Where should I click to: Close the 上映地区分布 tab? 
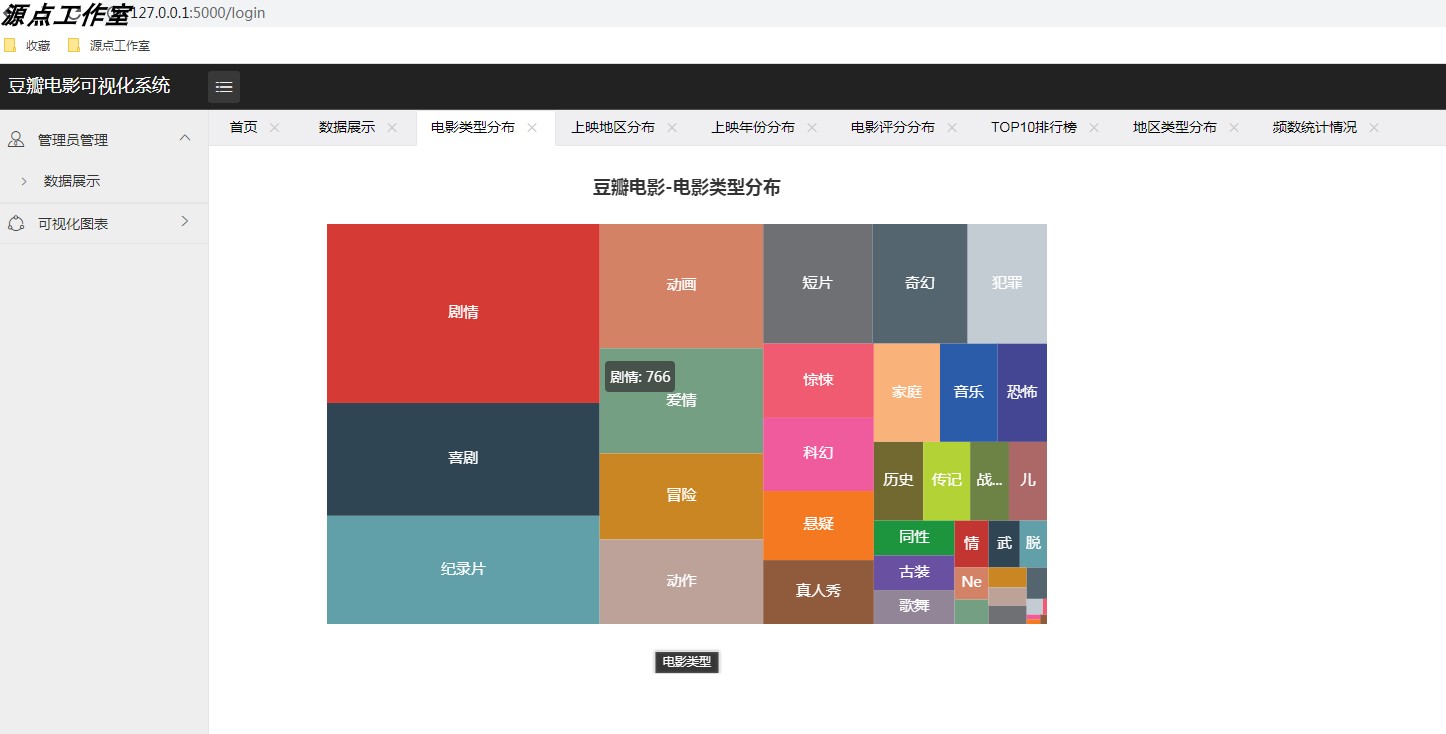click(672, 127)
